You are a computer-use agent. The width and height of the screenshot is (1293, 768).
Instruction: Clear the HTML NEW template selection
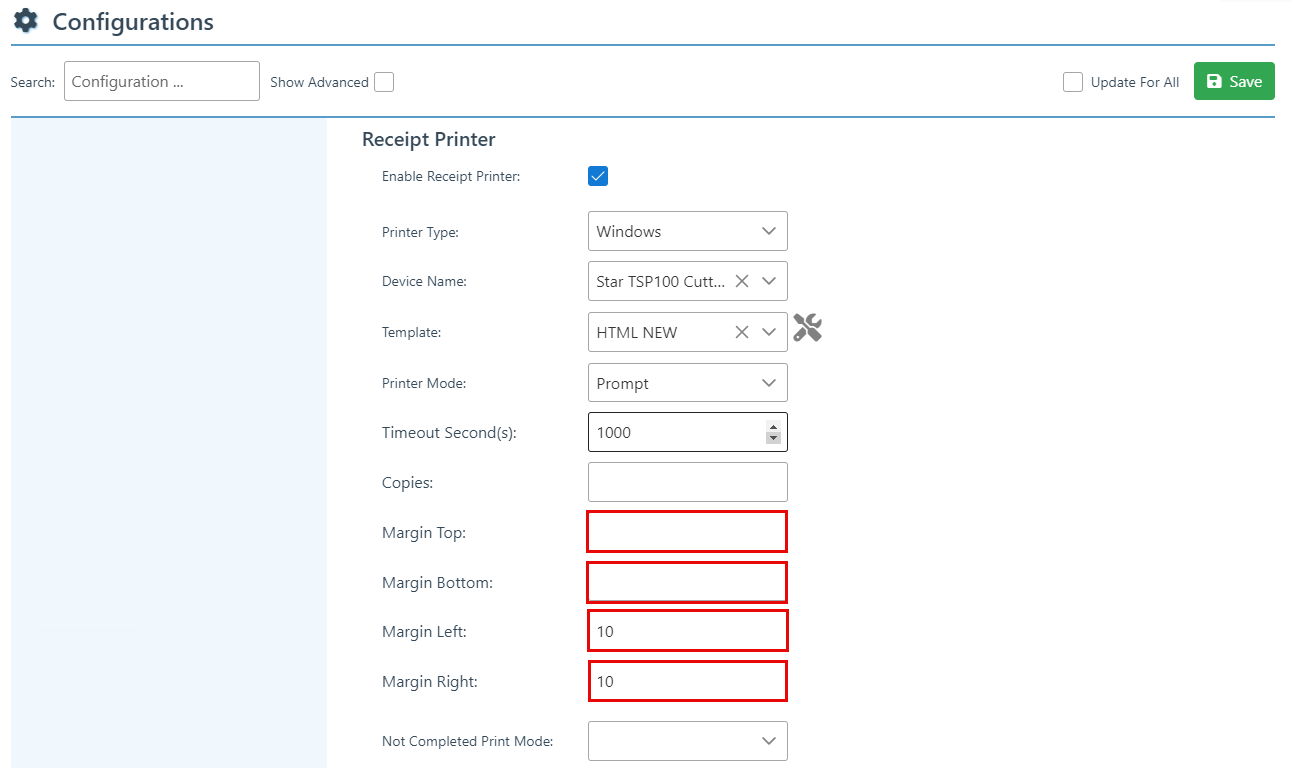point(742,332)
